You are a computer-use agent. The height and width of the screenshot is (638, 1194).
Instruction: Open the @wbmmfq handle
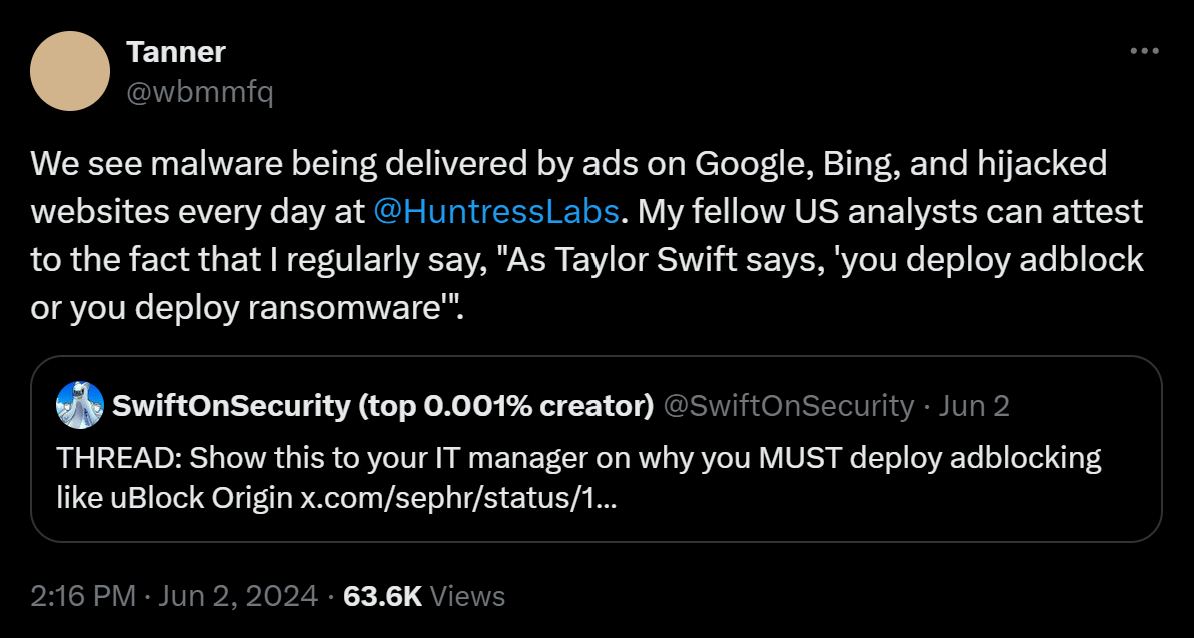tap(200, 93)
